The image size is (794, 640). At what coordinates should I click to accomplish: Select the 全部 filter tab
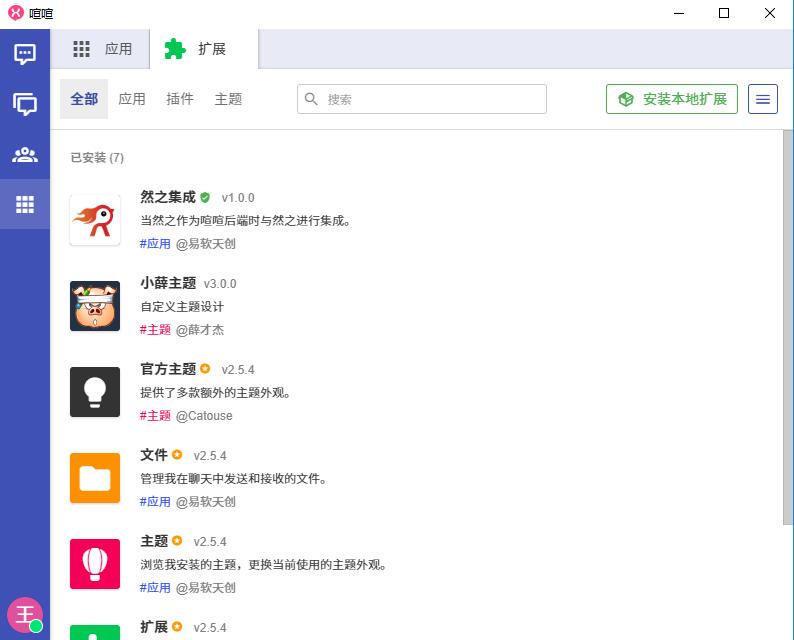coord(84,99)
